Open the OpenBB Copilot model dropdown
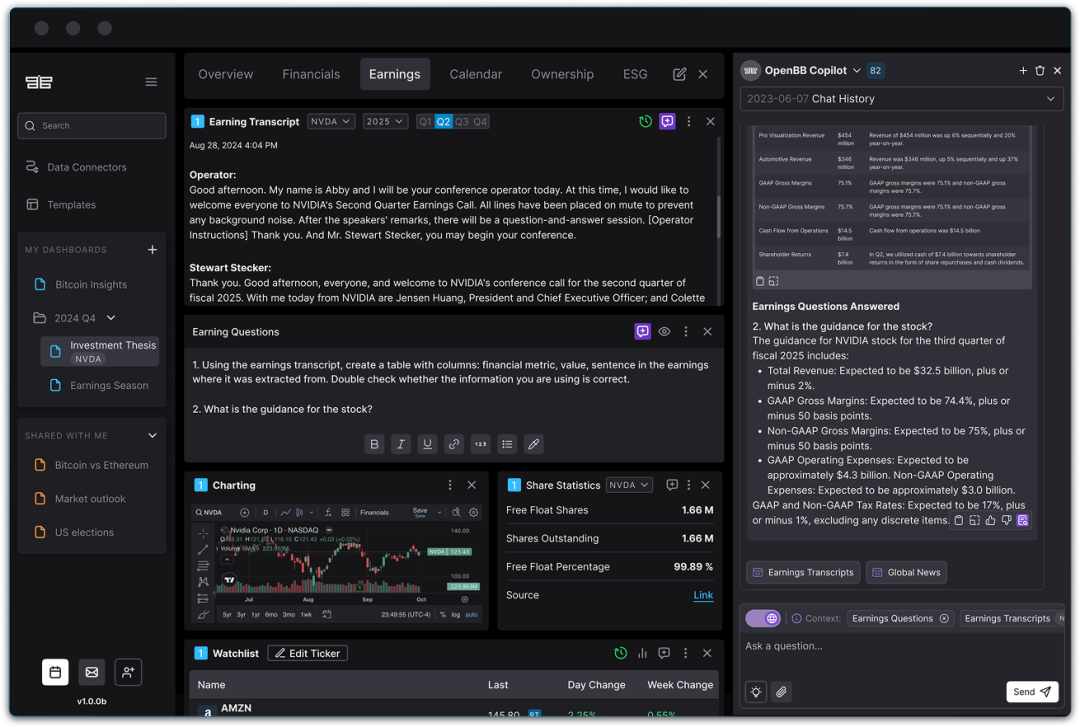This screenshot has width=1080, height=727. point(857,70)
